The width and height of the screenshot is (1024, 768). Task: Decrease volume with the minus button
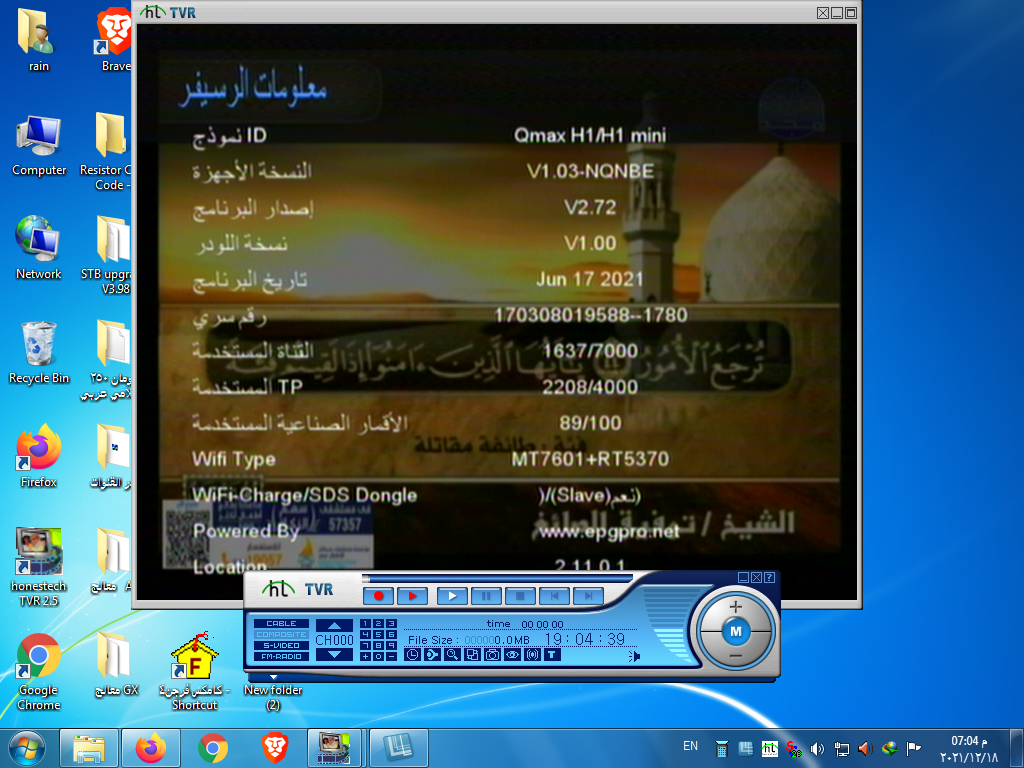point(736,656)
